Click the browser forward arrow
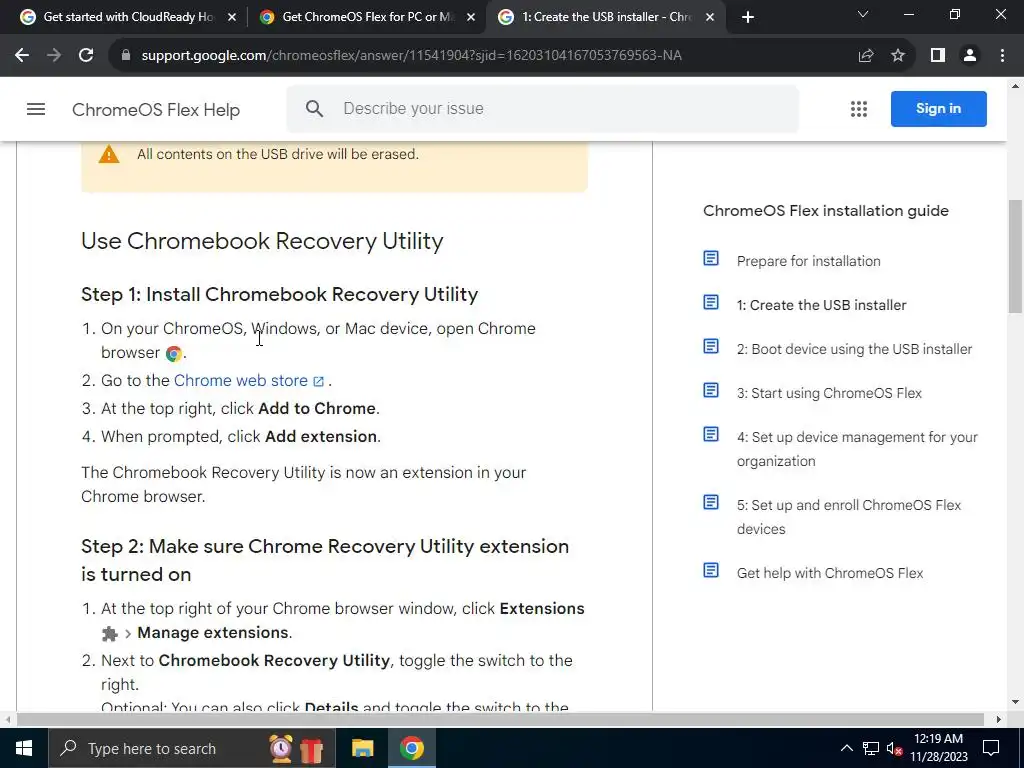Image resolution: width=1024 pixels, height=768 pixels. (54, 56)
